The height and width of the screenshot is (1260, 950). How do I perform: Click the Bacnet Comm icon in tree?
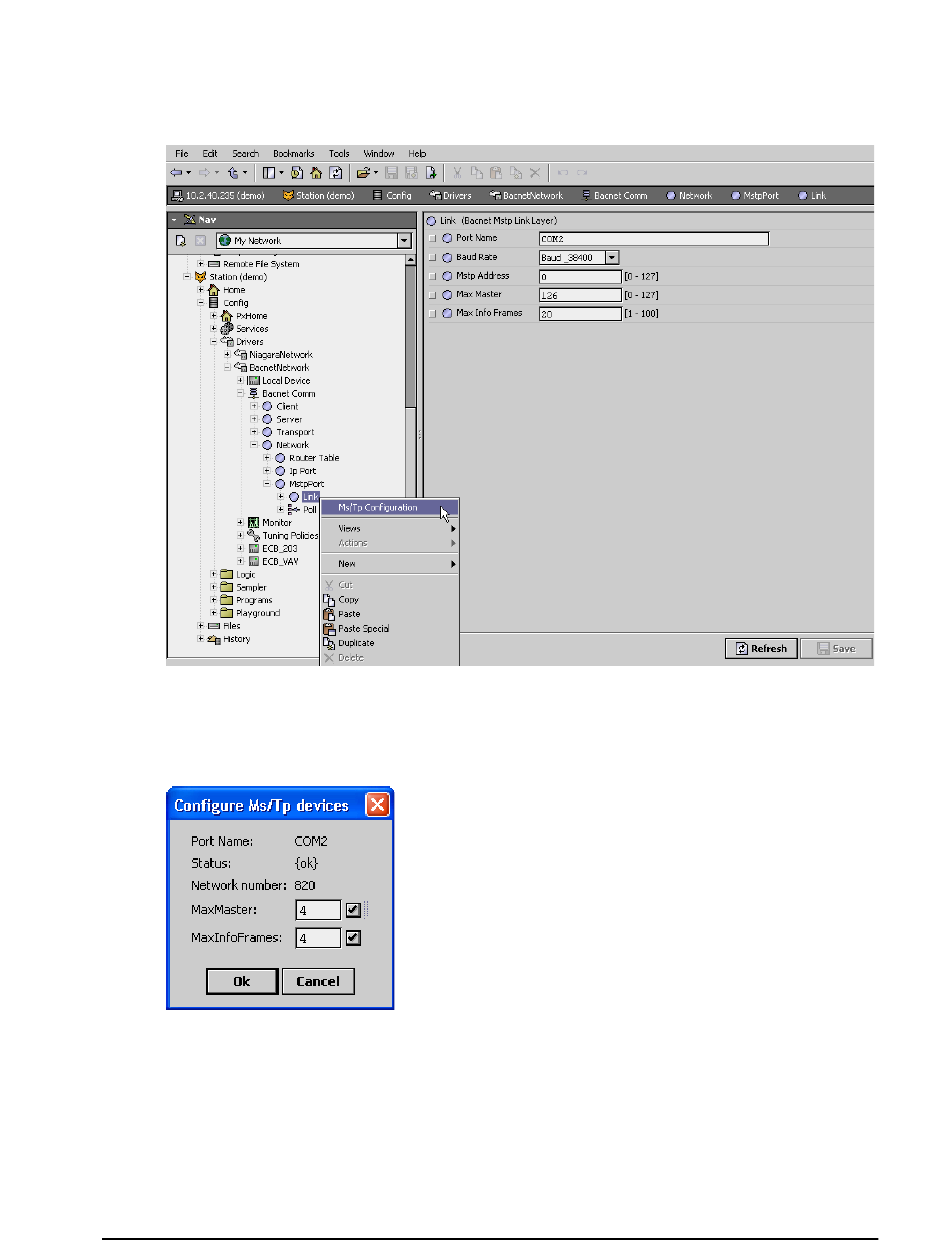253,394
